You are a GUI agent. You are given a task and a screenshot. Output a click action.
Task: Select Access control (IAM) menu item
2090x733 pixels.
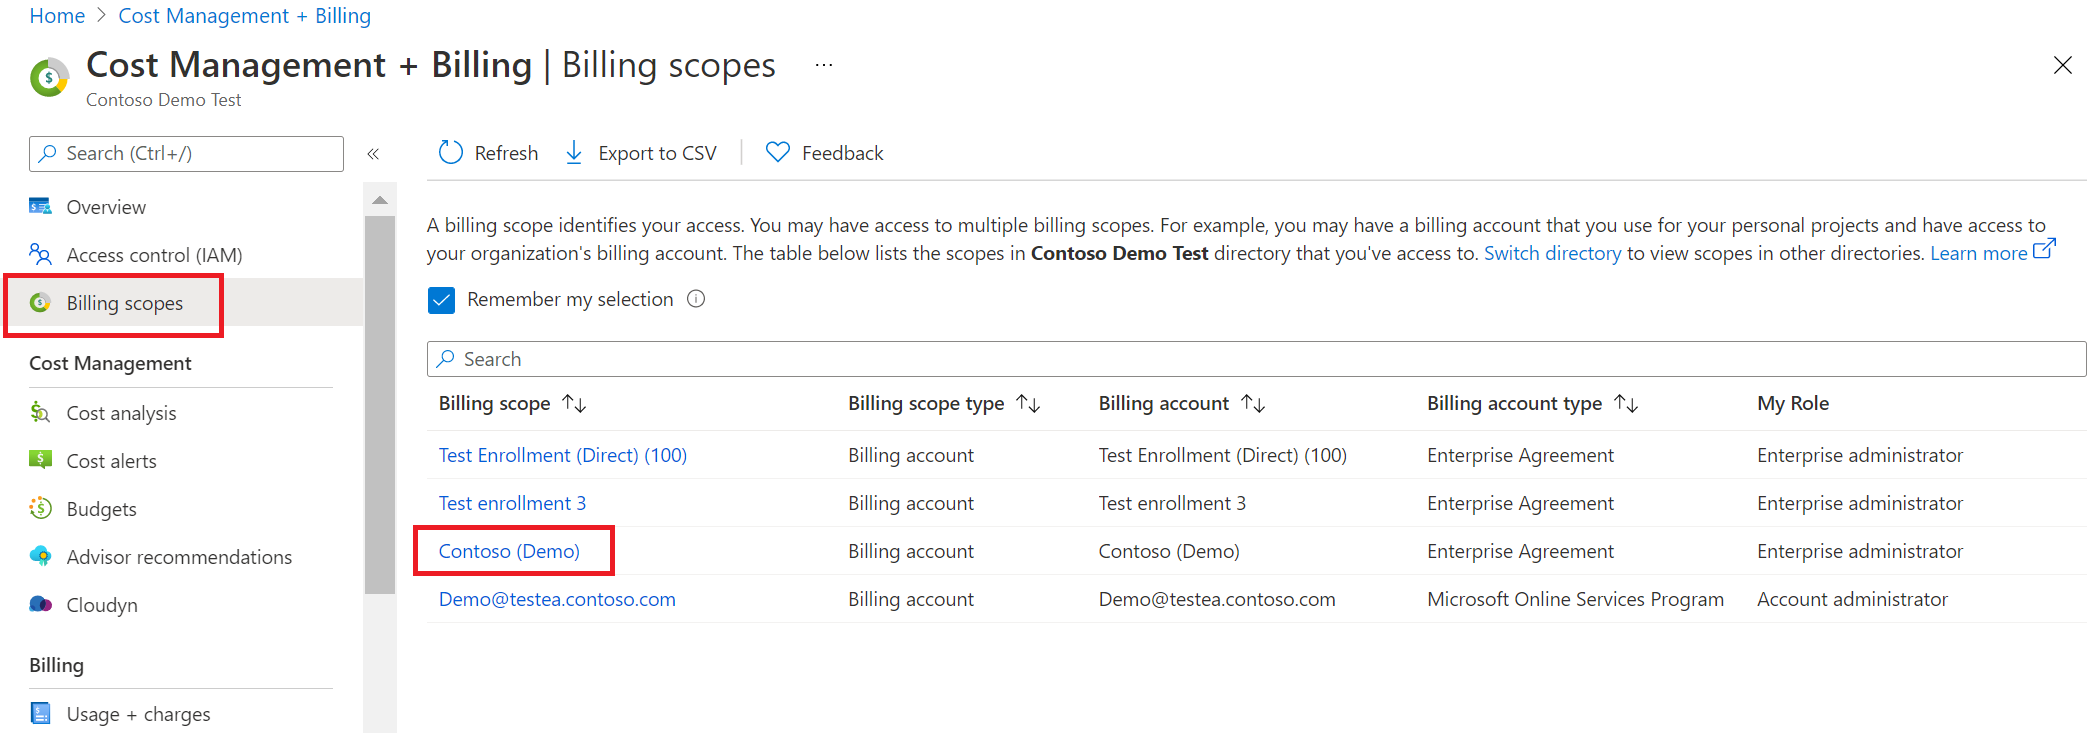point(154,255)
